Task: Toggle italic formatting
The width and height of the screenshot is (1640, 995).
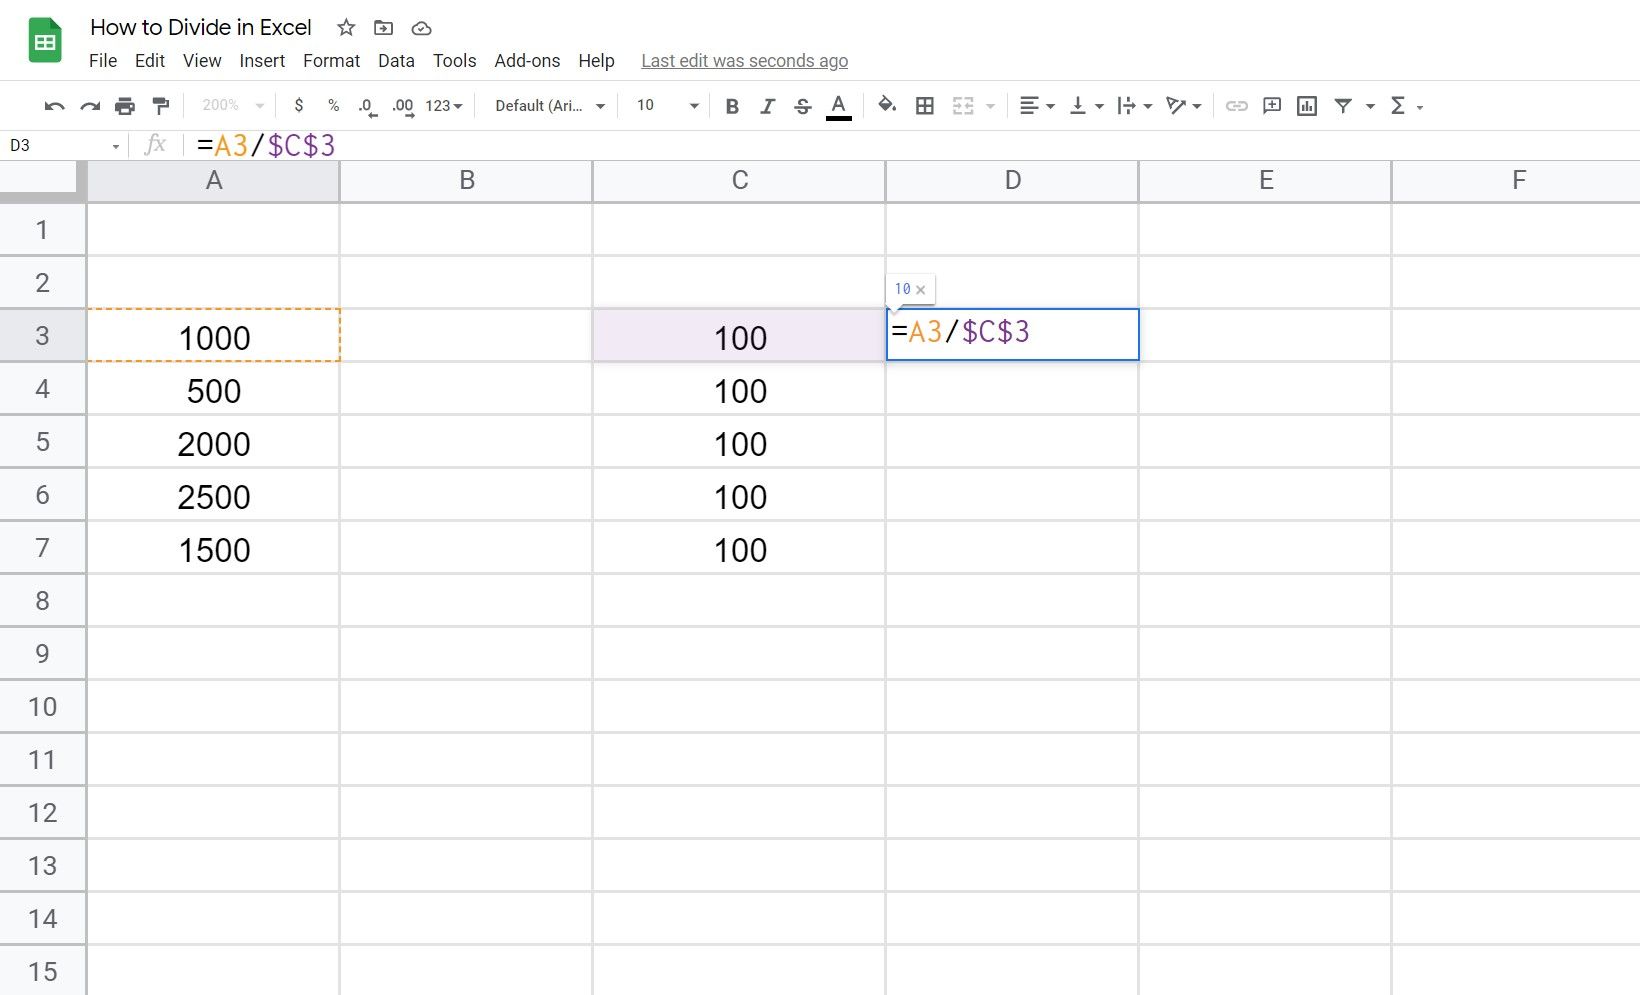Action: [x=767, y=105]
